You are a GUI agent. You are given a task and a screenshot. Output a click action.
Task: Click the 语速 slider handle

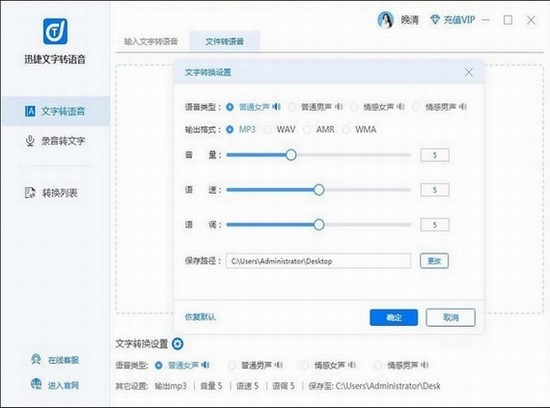click(318, 190)
